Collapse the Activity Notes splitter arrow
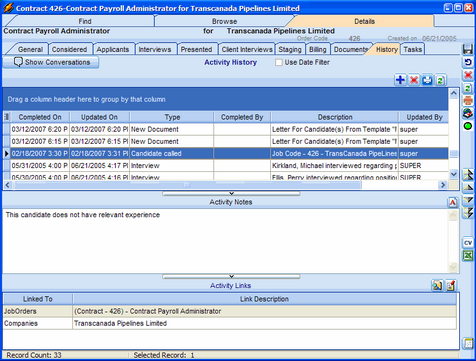The height and width of the screenshot is (361, 476). [231, 193]
